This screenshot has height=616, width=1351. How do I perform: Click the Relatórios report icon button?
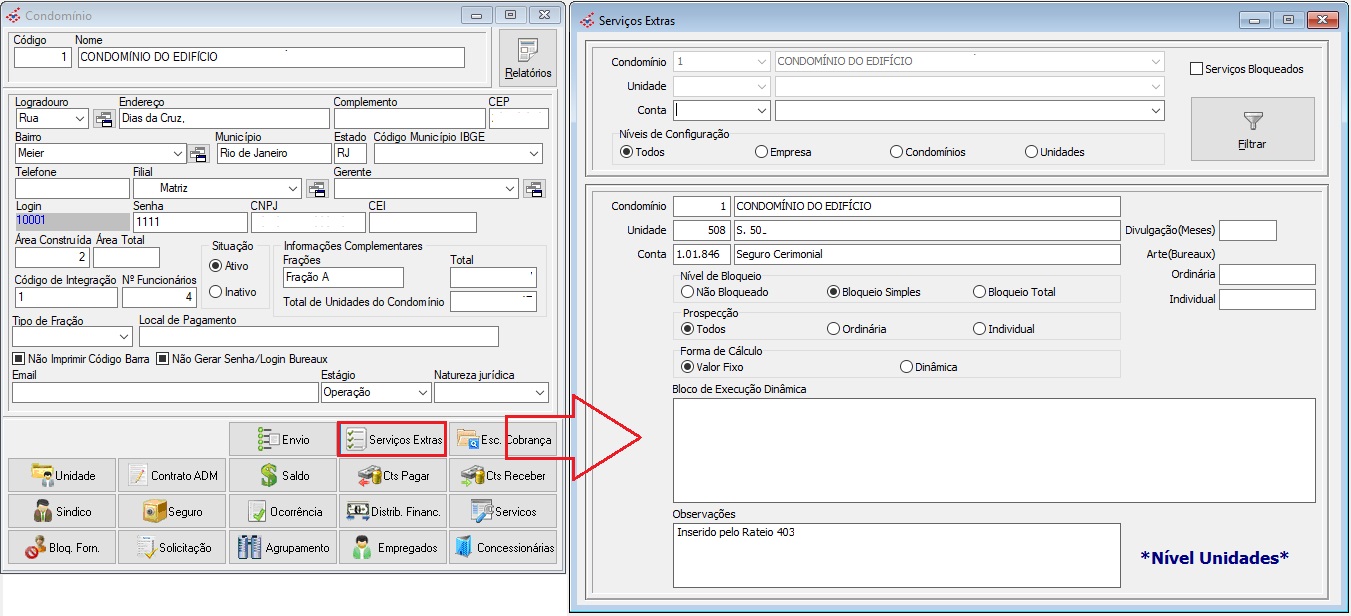coord(528,58)
